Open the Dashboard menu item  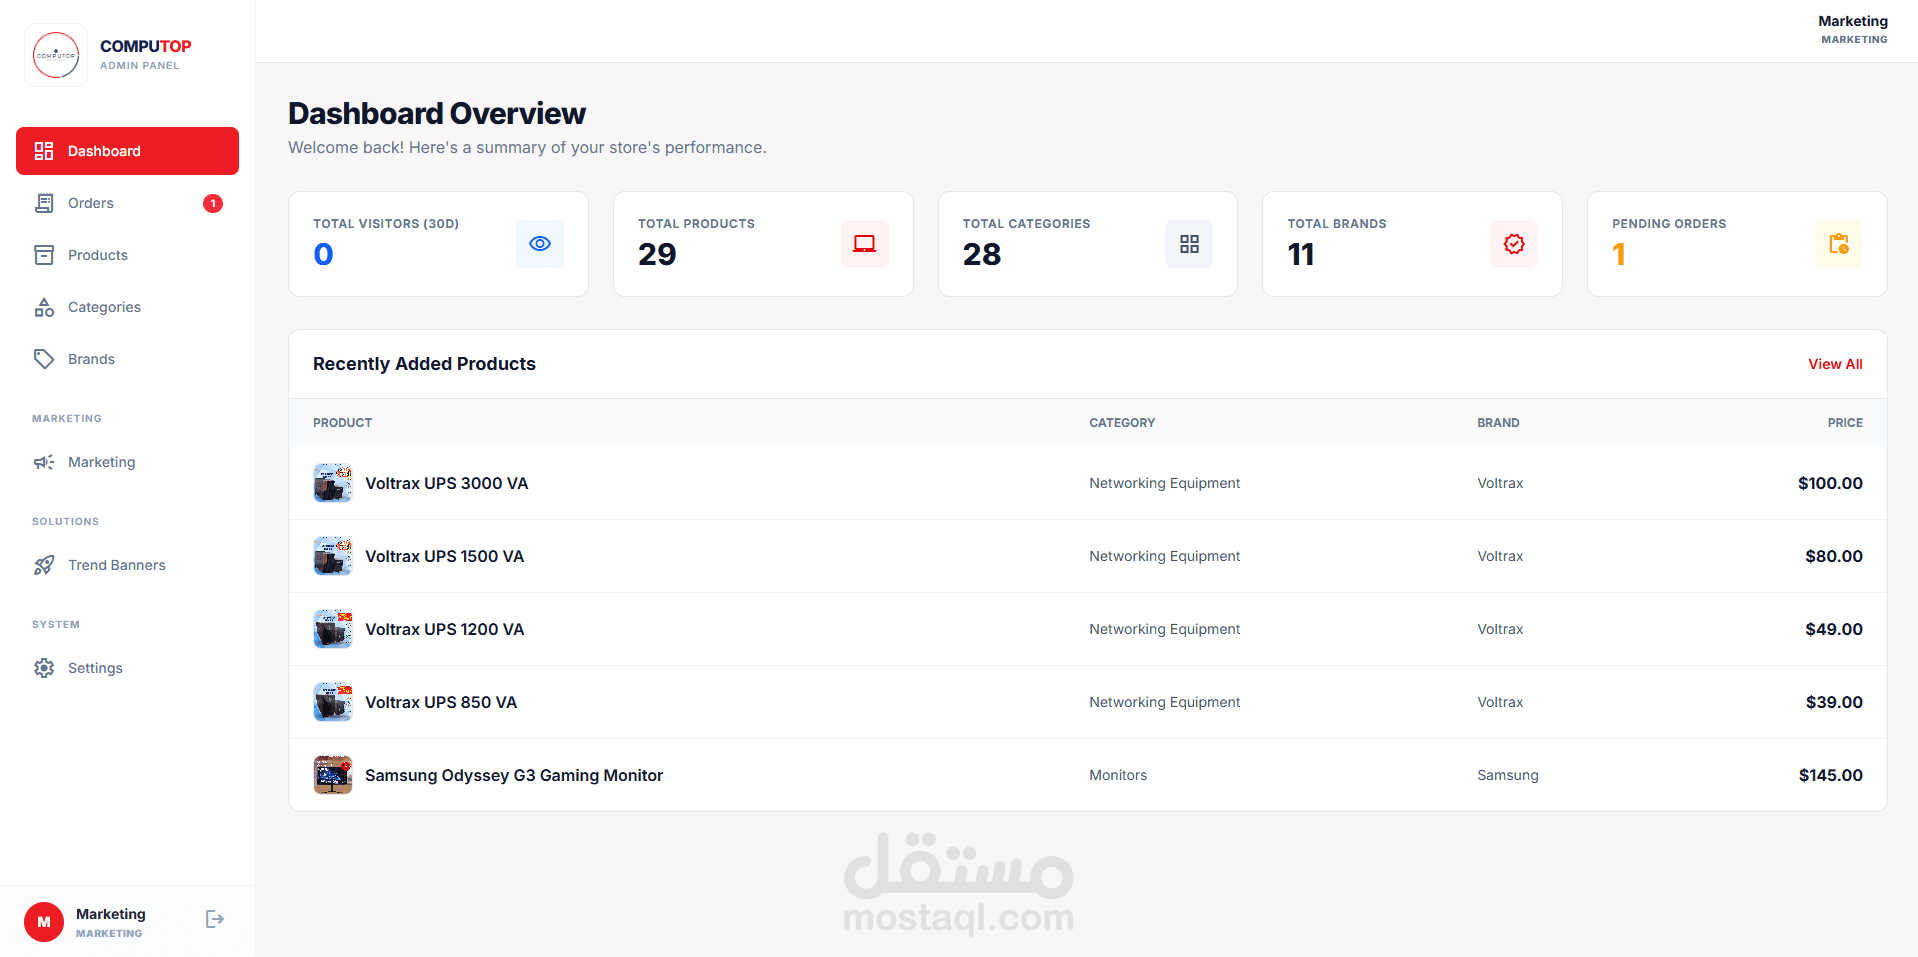(x=127, y=151)
